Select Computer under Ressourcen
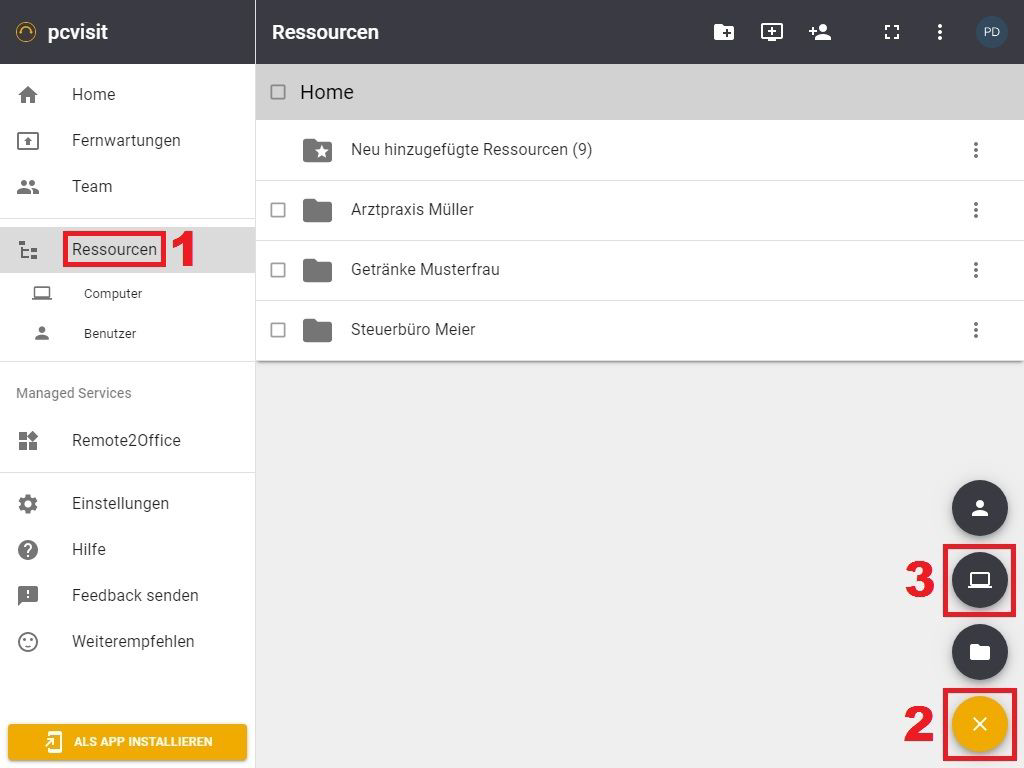Screen dimensions: 1024x768 (112, 294)
